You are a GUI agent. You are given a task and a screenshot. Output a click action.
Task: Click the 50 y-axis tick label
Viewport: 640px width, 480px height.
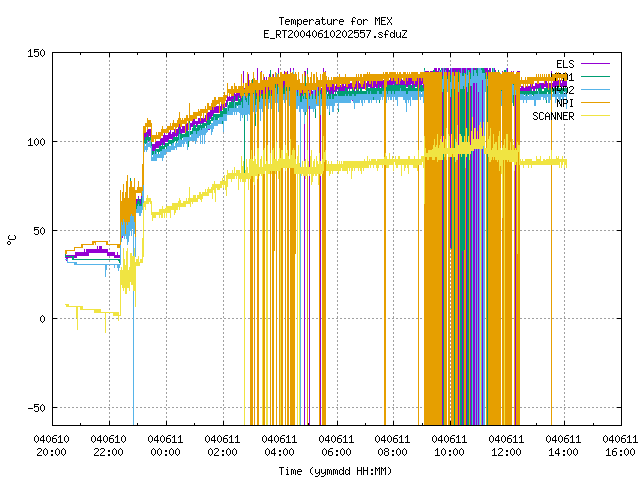[x=40, y=231]
